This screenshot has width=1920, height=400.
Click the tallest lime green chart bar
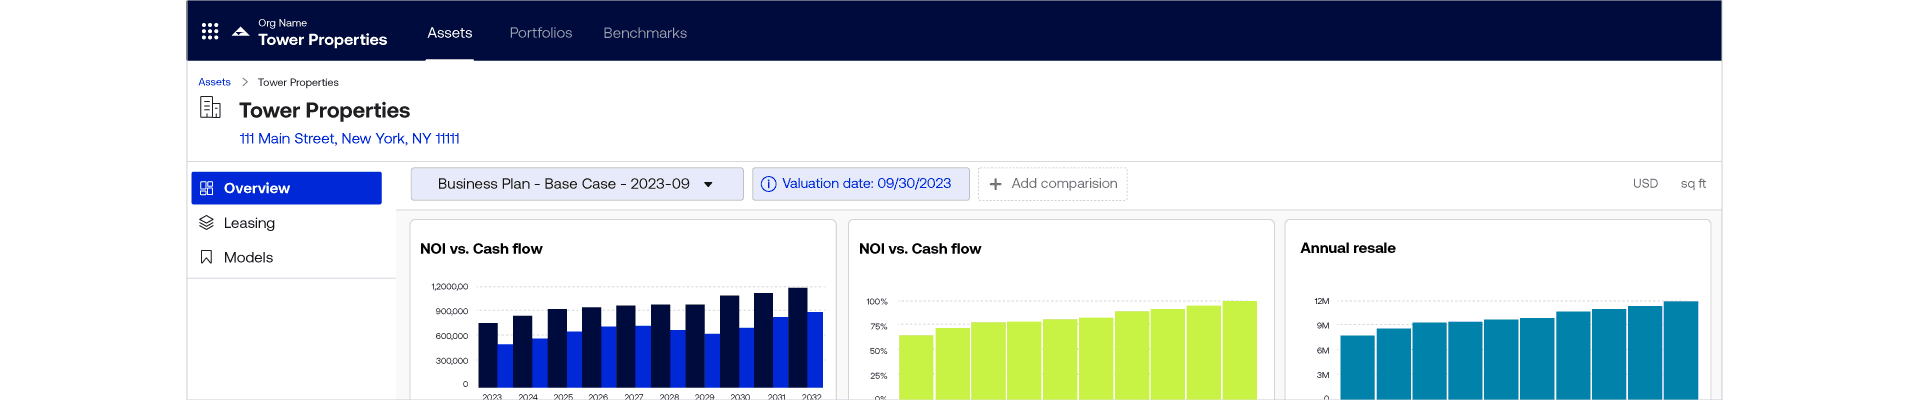[x=1239, y=350]
